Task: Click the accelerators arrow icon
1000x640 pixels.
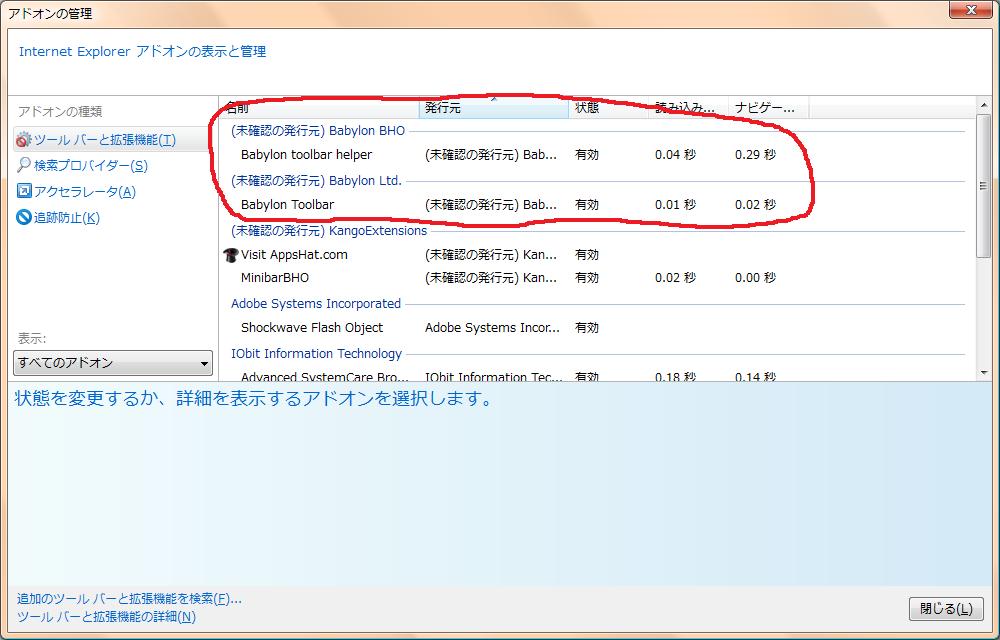Action: pyautogui.click(x=24, y=191)
